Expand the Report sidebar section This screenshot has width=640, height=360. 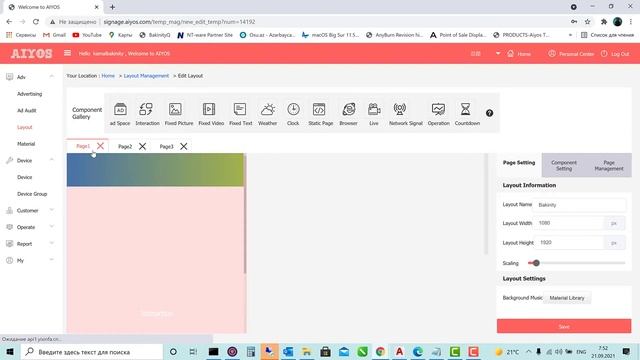pos(51,244)
